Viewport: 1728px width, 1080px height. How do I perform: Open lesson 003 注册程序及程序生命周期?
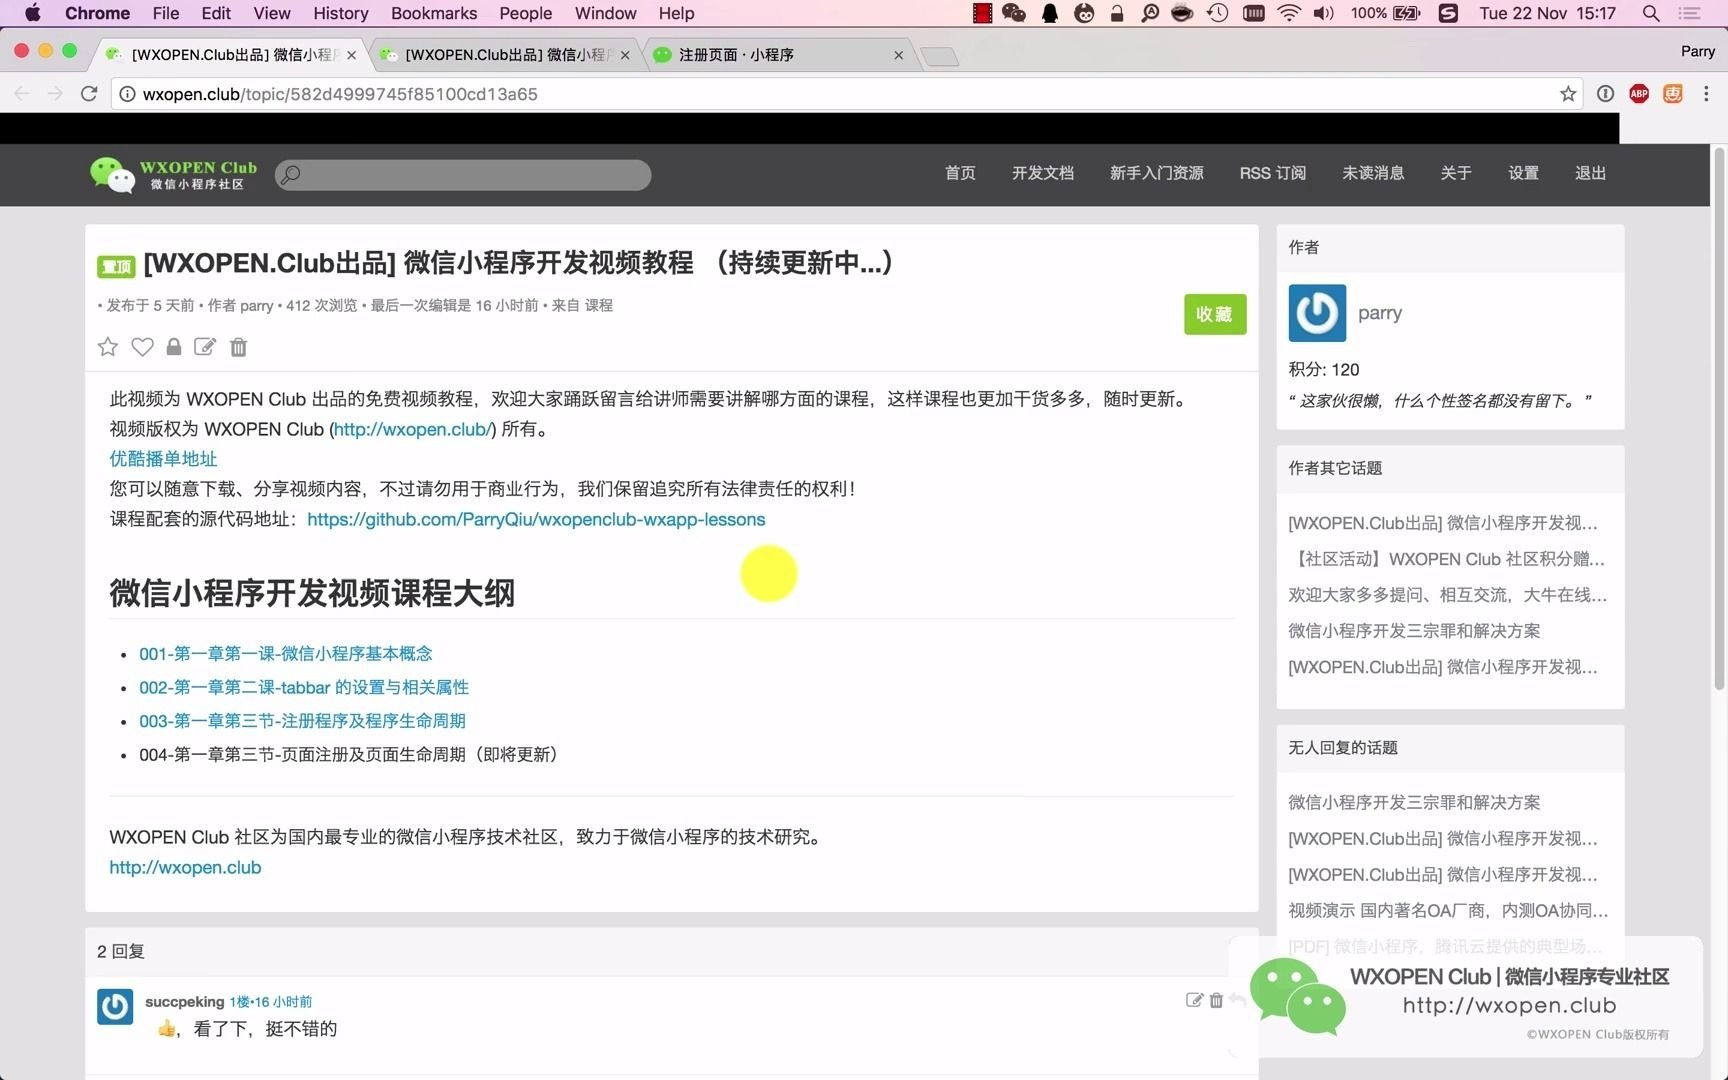302,721
